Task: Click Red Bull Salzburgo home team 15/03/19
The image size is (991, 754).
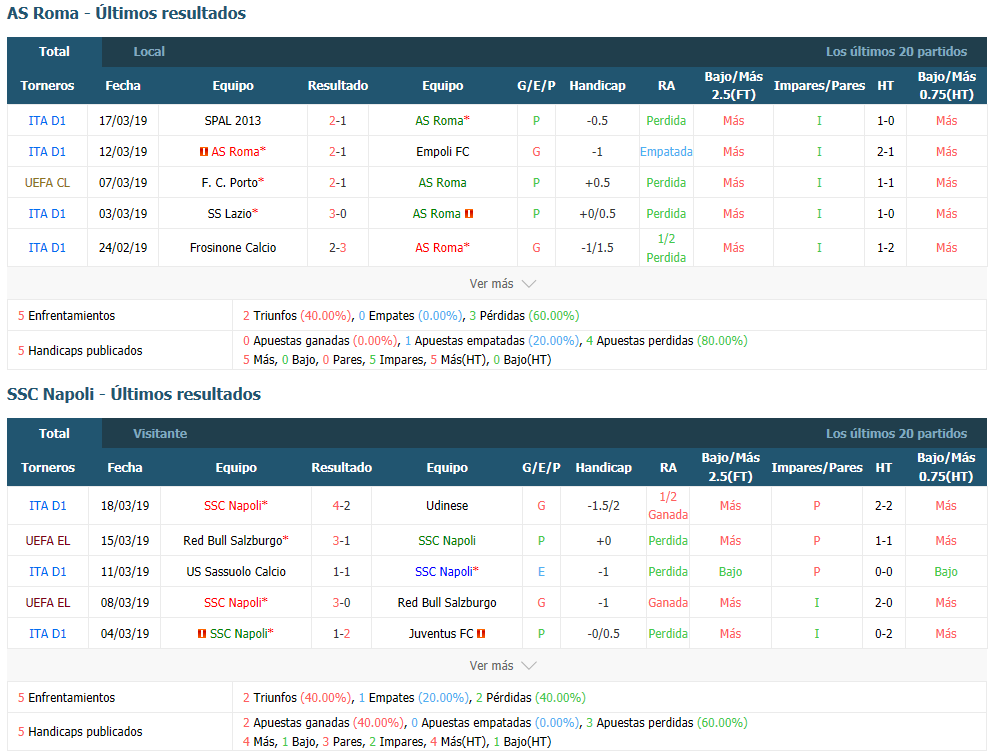Action: click(233, 540)
